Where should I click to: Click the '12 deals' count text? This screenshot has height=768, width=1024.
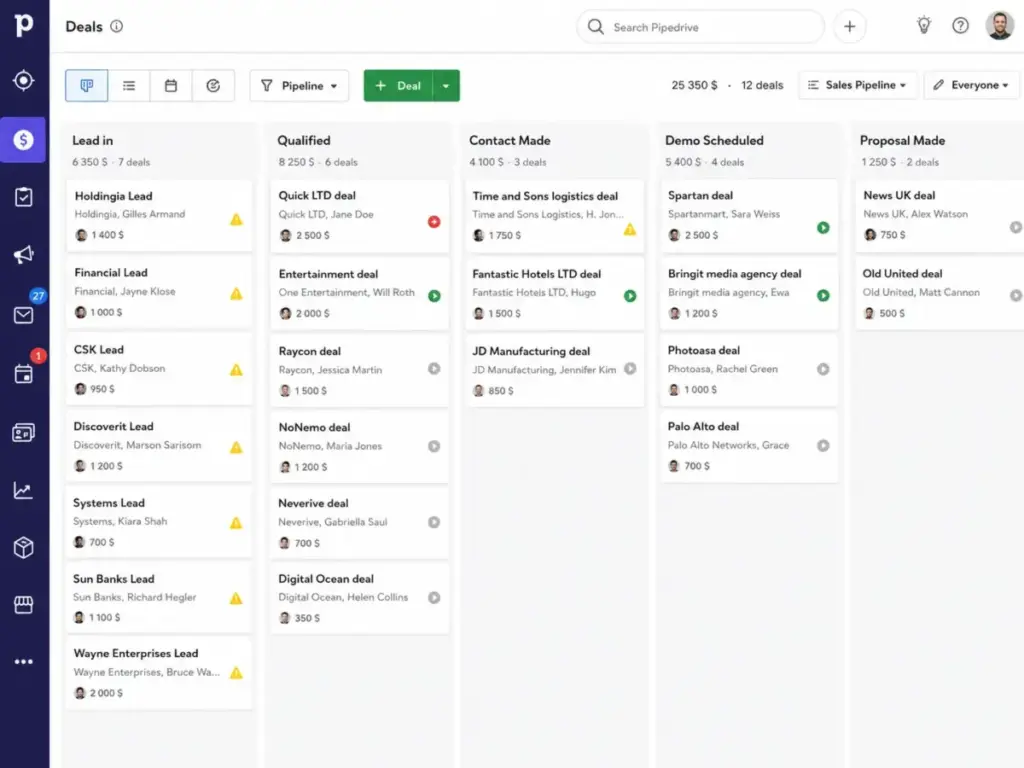pyautogui.click(x=761, y=85)
